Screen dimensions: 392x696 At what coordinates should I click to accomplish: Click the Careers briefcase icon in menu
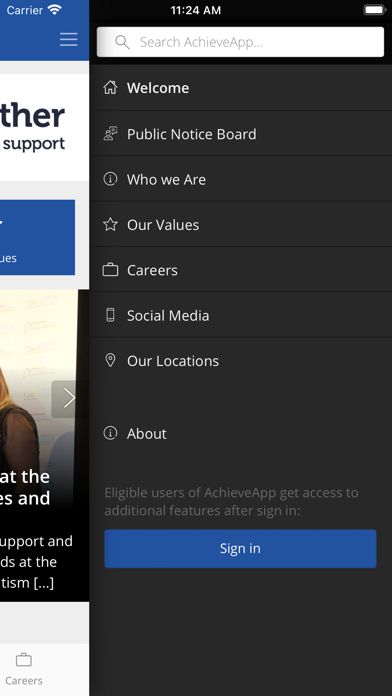pyautogui.click(x=110, y=270)
